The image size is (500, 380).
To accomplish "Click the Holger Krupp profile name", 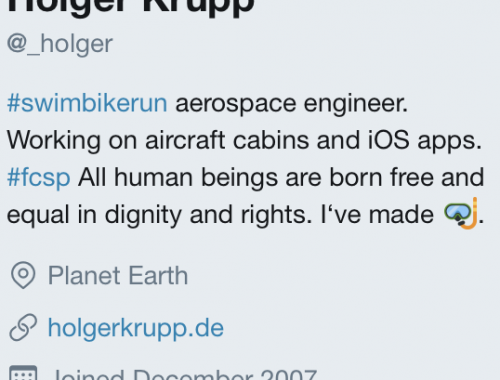I will click(131, 7).
